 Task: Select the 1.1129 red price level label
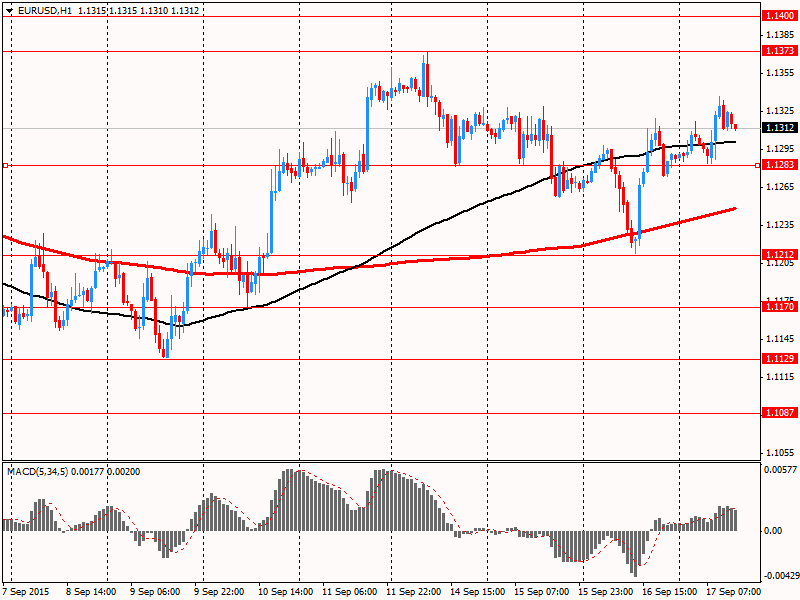click(x=779, y=359)
